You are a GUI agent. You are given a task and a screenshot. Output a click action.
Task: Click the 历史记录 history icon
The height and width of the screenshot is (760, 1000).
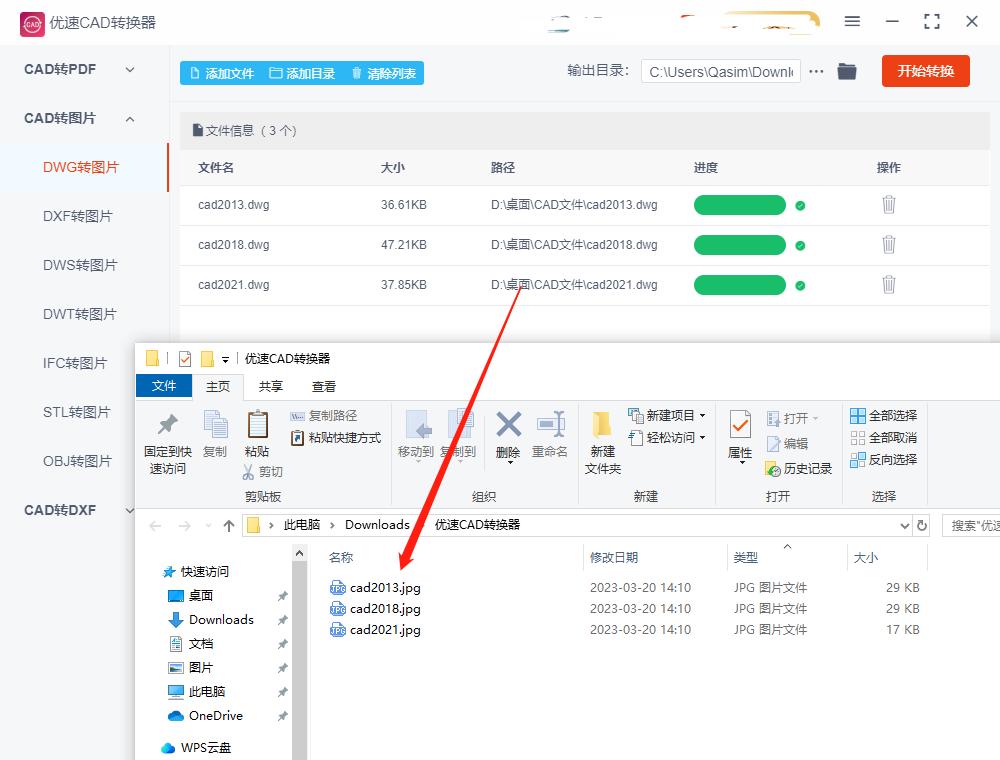pyautogui.click(x=771, y=468)
